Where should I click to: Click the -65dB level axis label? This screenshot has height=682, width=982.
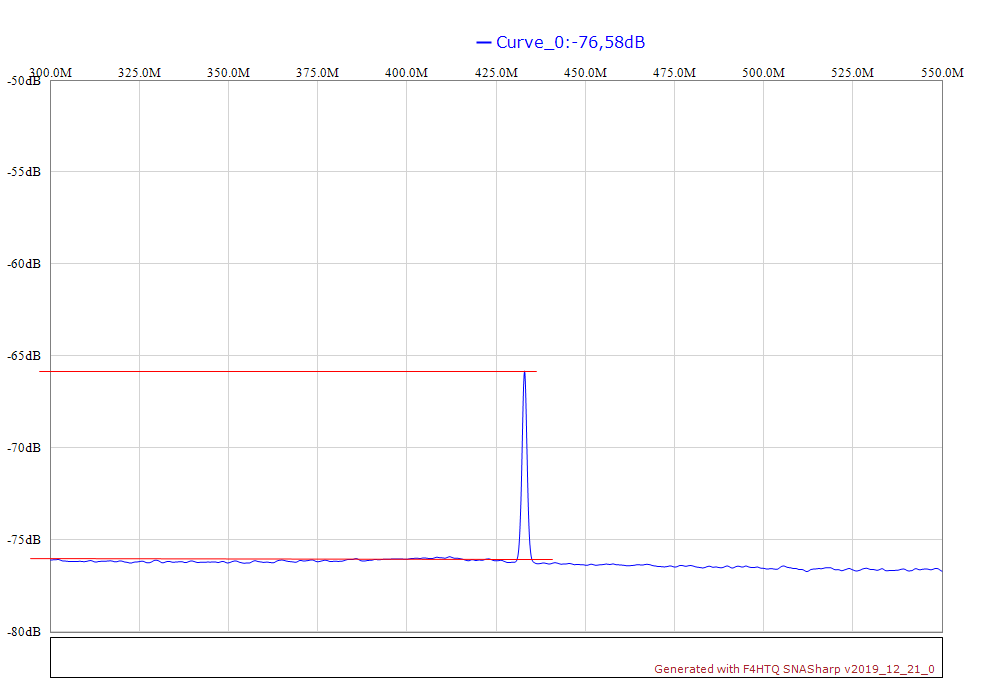24,356
